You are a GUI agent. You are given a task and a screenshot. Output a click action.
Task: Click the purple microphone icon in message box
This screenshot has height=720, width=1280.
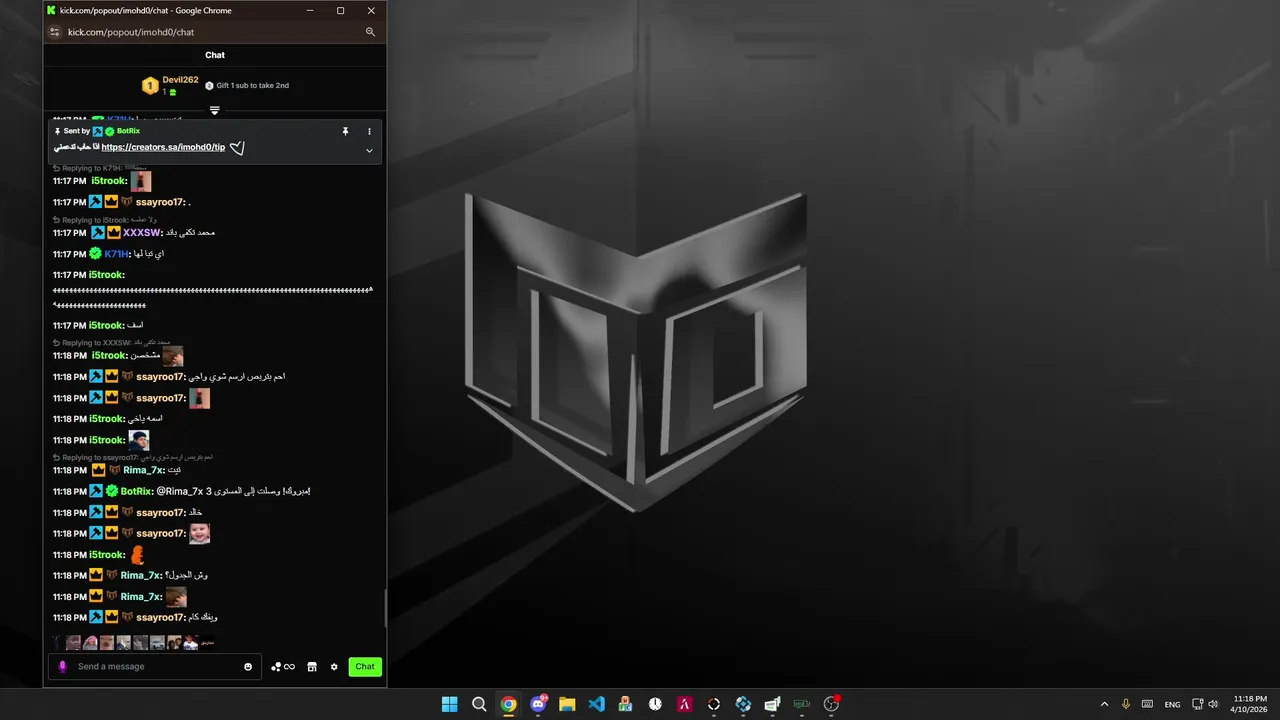click(x=62, y=667)
